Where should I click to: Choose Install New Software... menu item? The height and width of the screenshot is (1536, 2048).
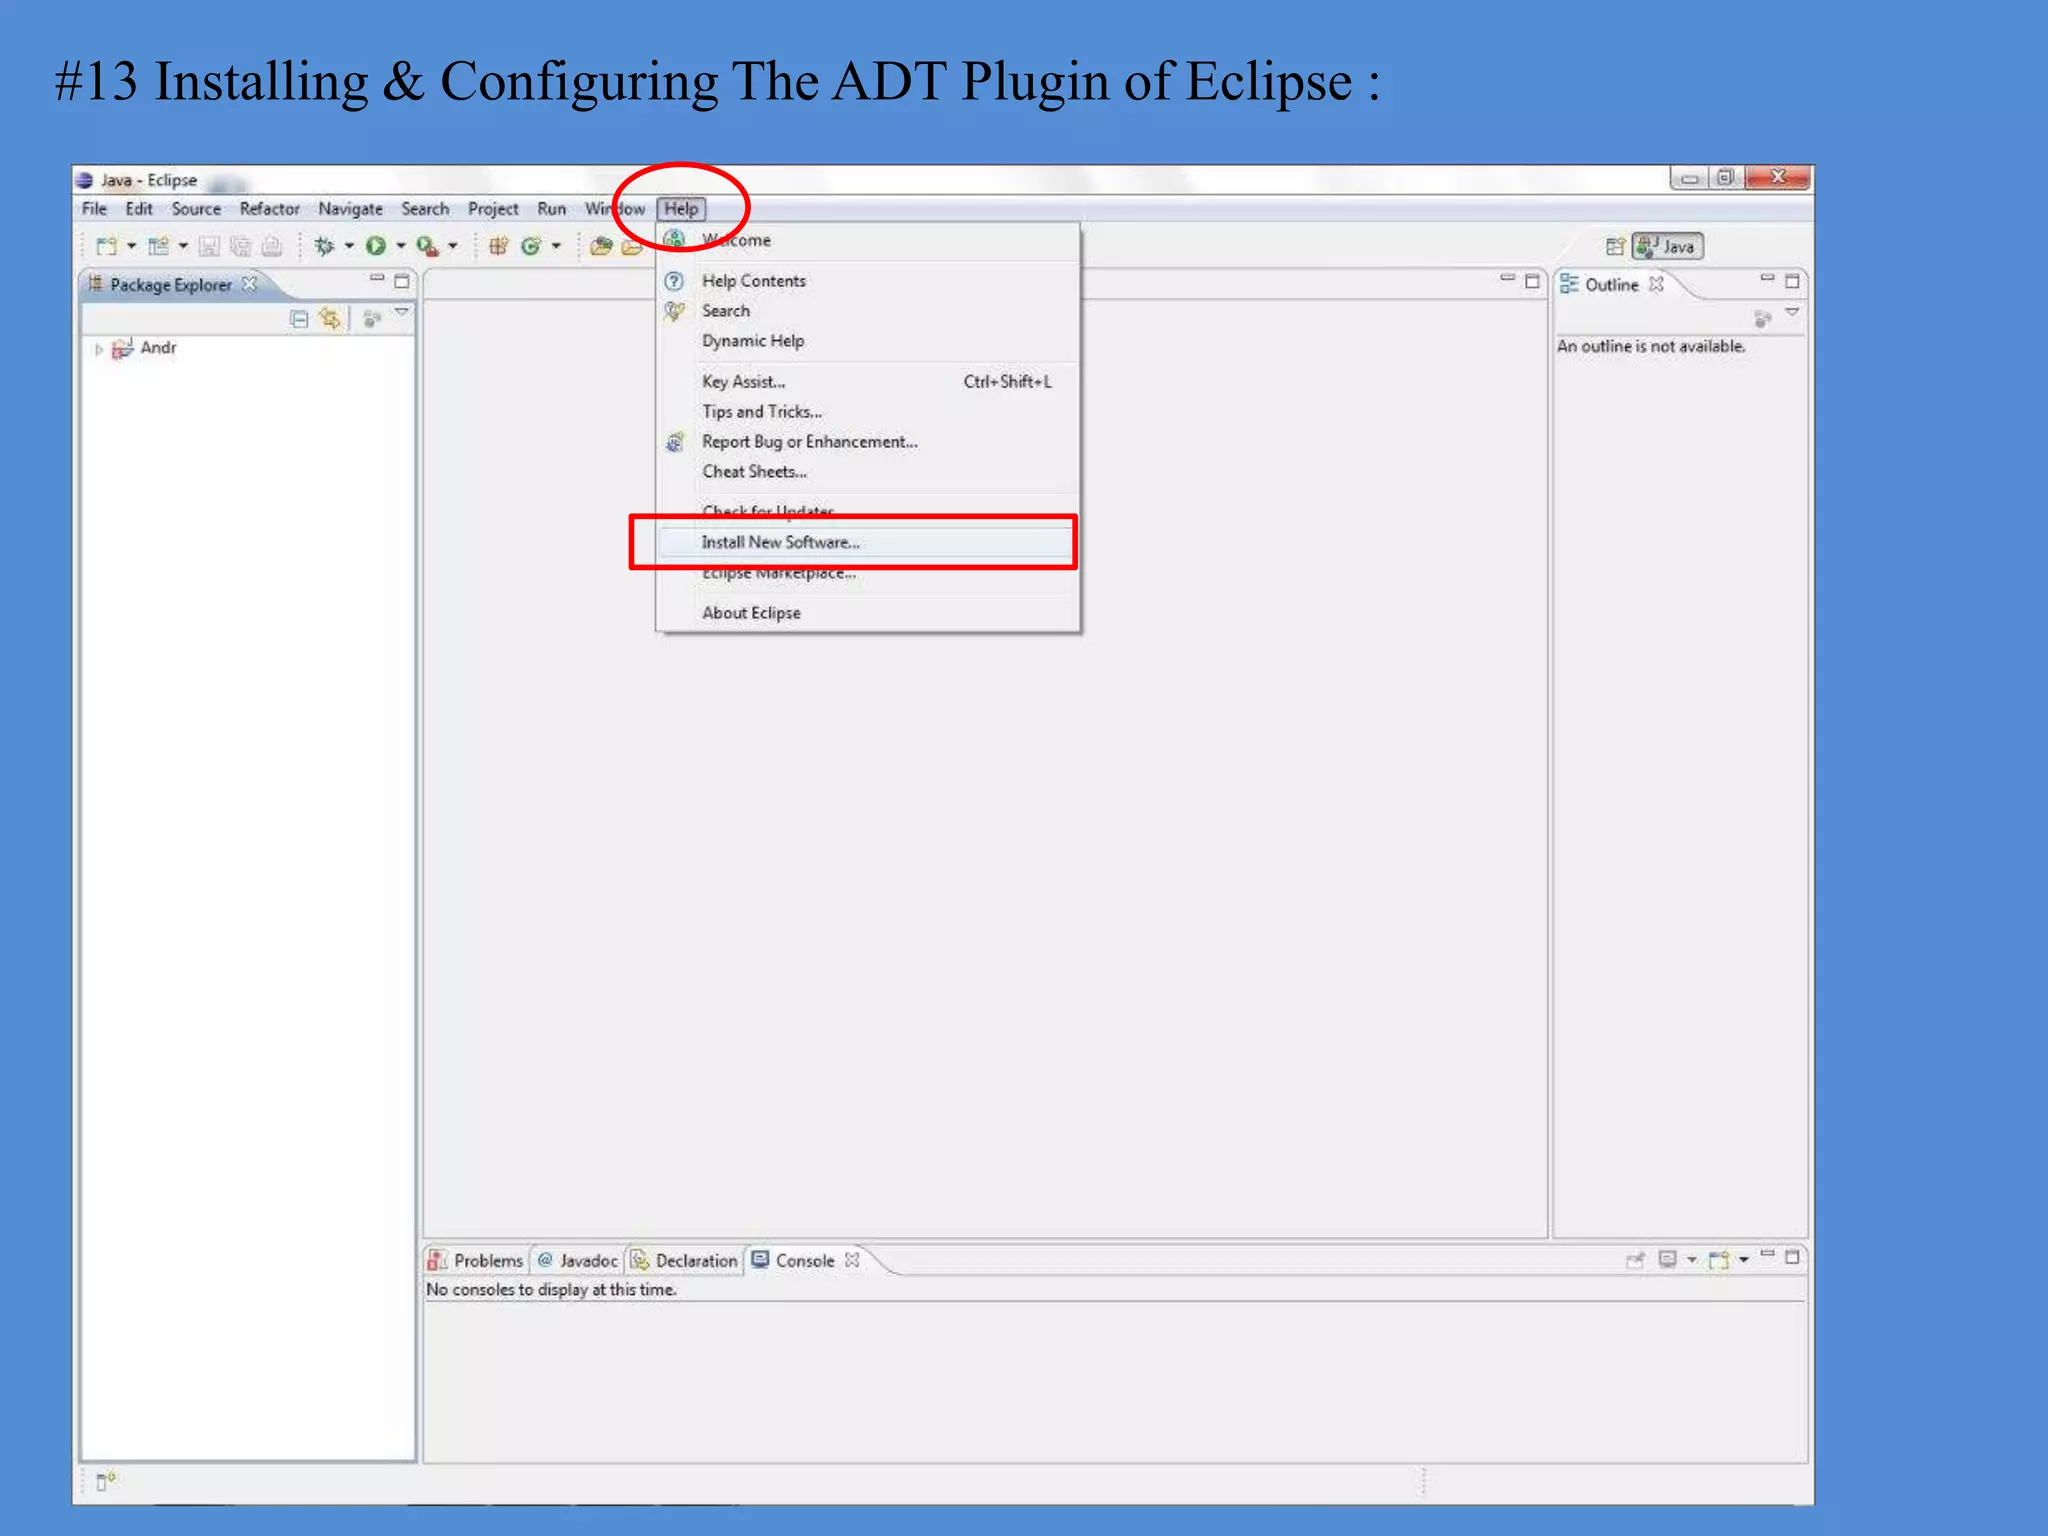coord(868,542)
